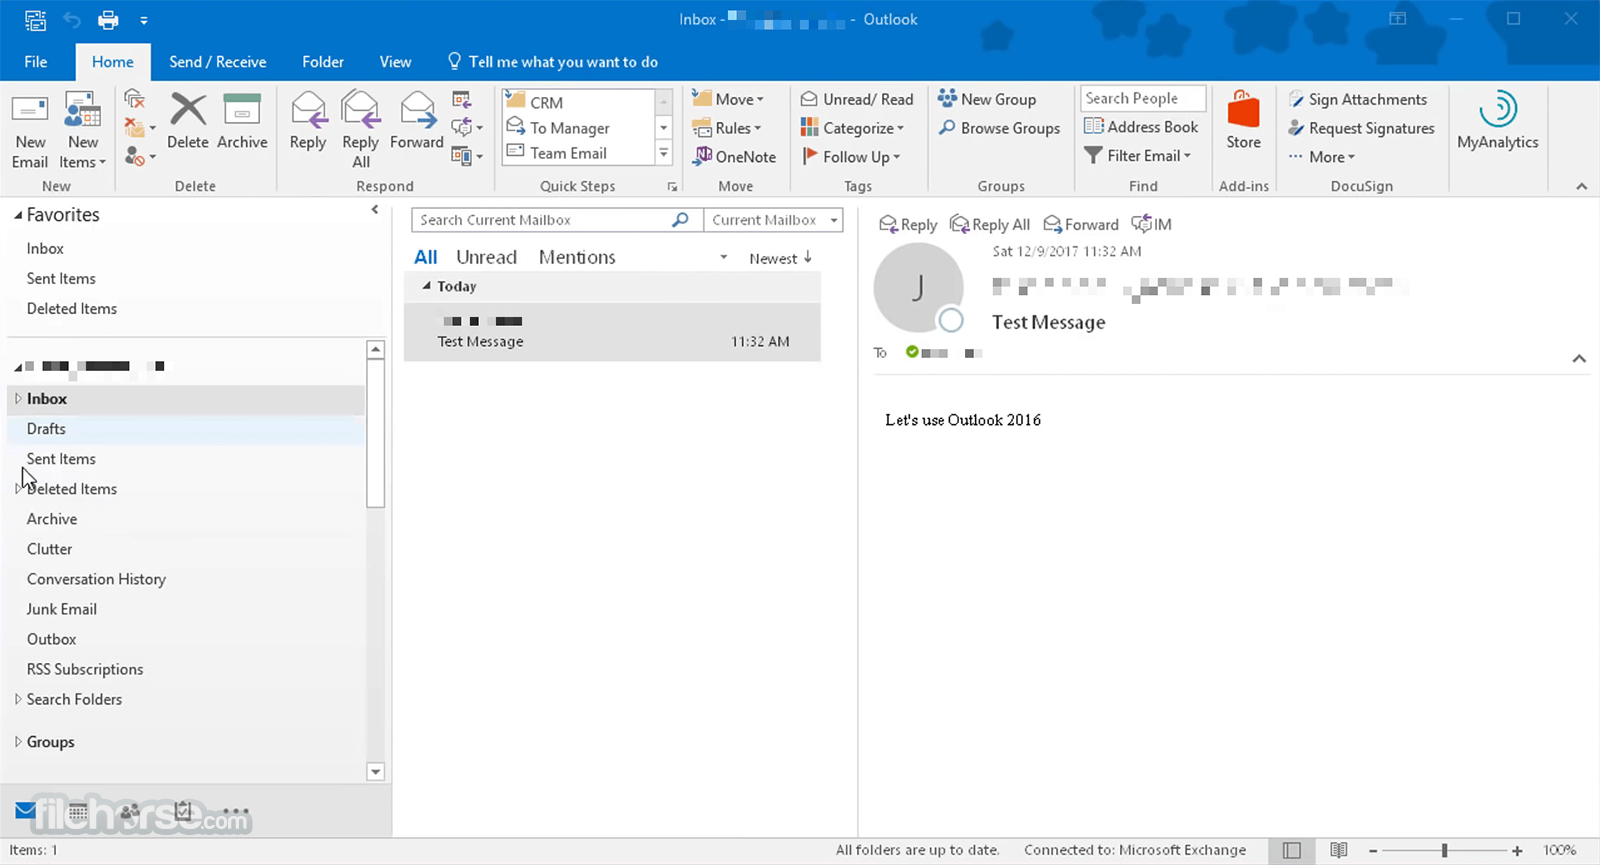Image resolution: width=1600 pixels, height=865 pixels.
Task: Open the Quick Steps dialog launcher
Action: [x=672, y=187]
